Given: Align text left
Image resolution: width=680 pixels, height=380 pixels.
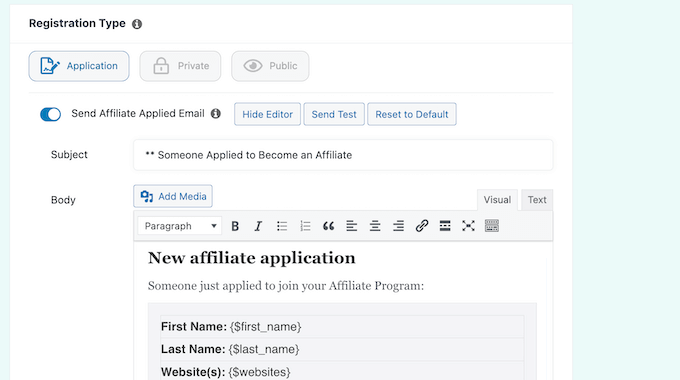Looking at the screenshot, I should pos(352,226).
